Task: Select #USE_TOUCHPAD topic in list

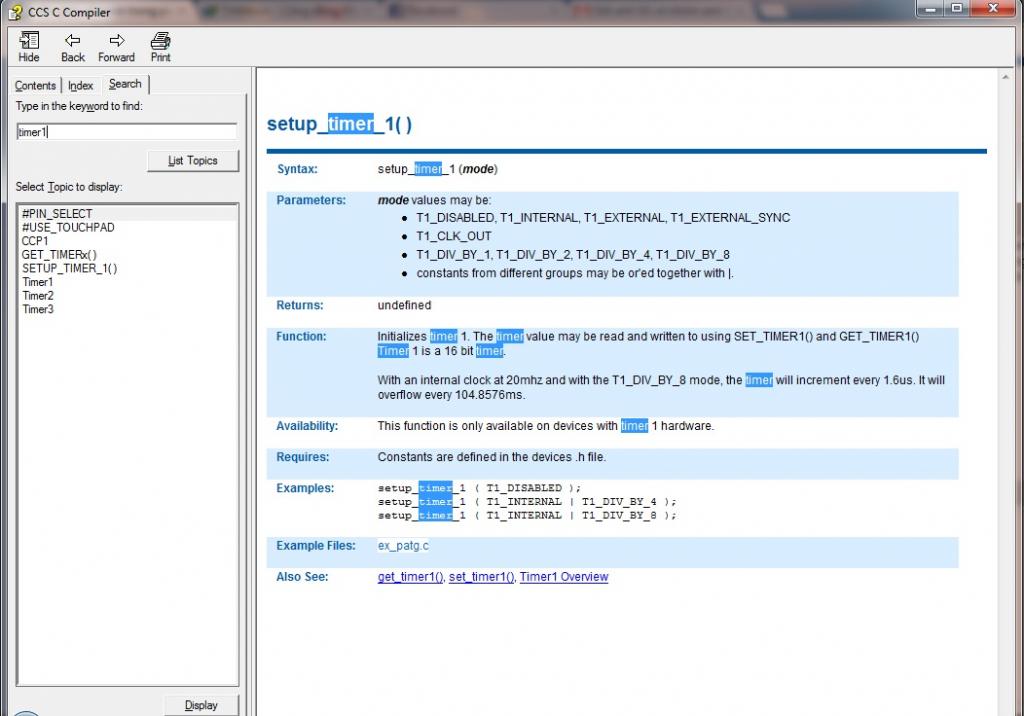Action: coord(68,227)
